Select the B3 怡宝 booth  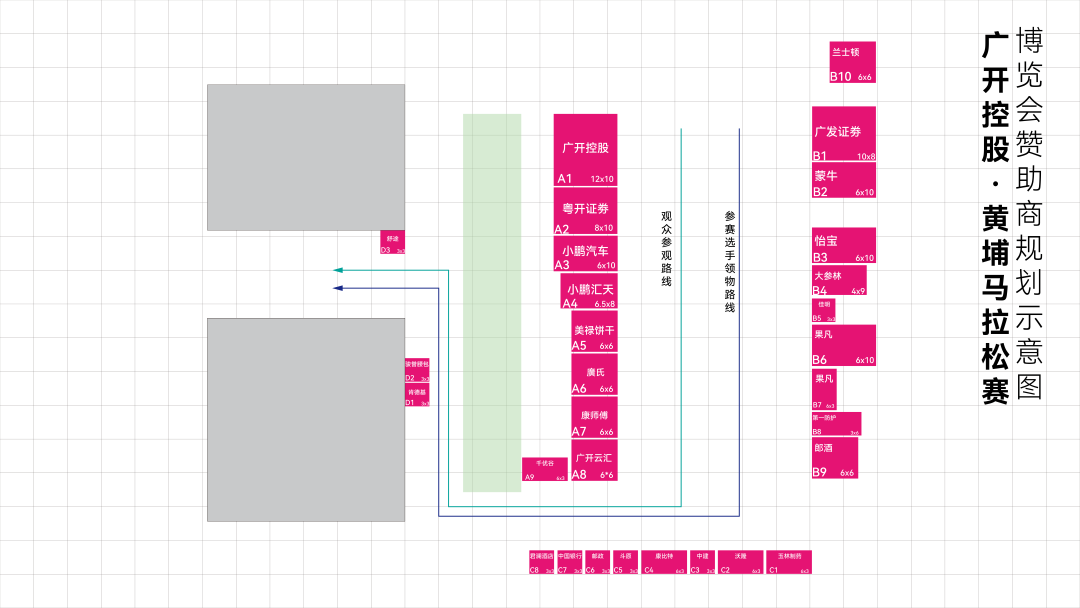(843, 245)
